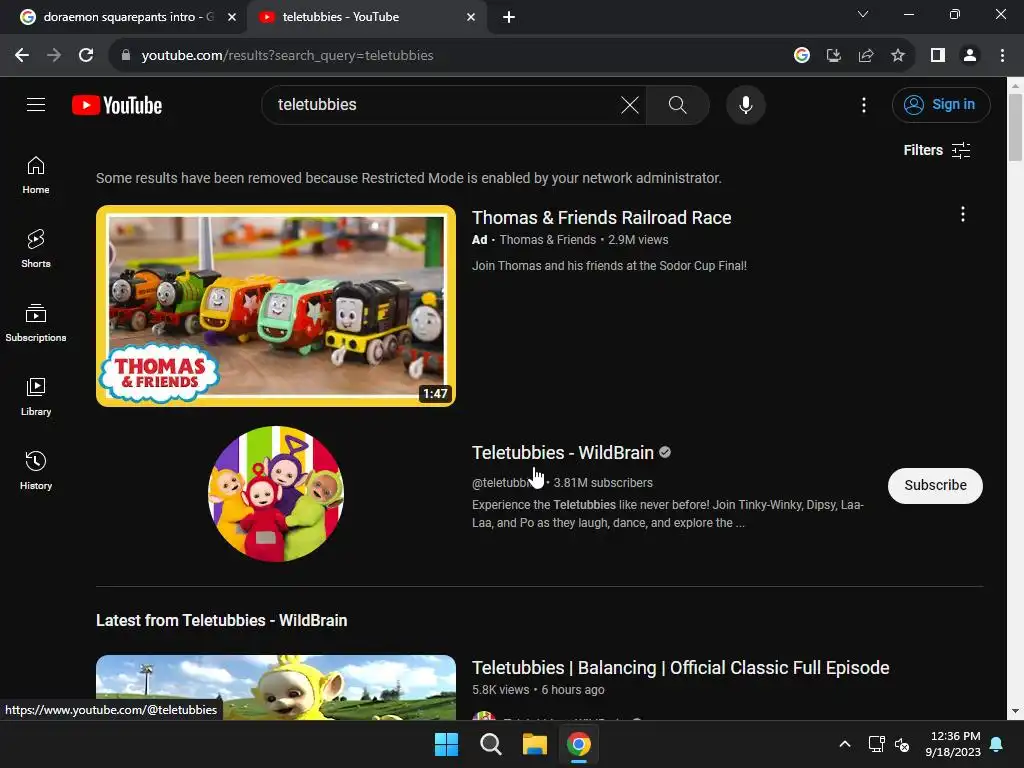Click the YouTube logo
Screen dimensions: 1024x768
pyautogui.click(x=117, y=105)
